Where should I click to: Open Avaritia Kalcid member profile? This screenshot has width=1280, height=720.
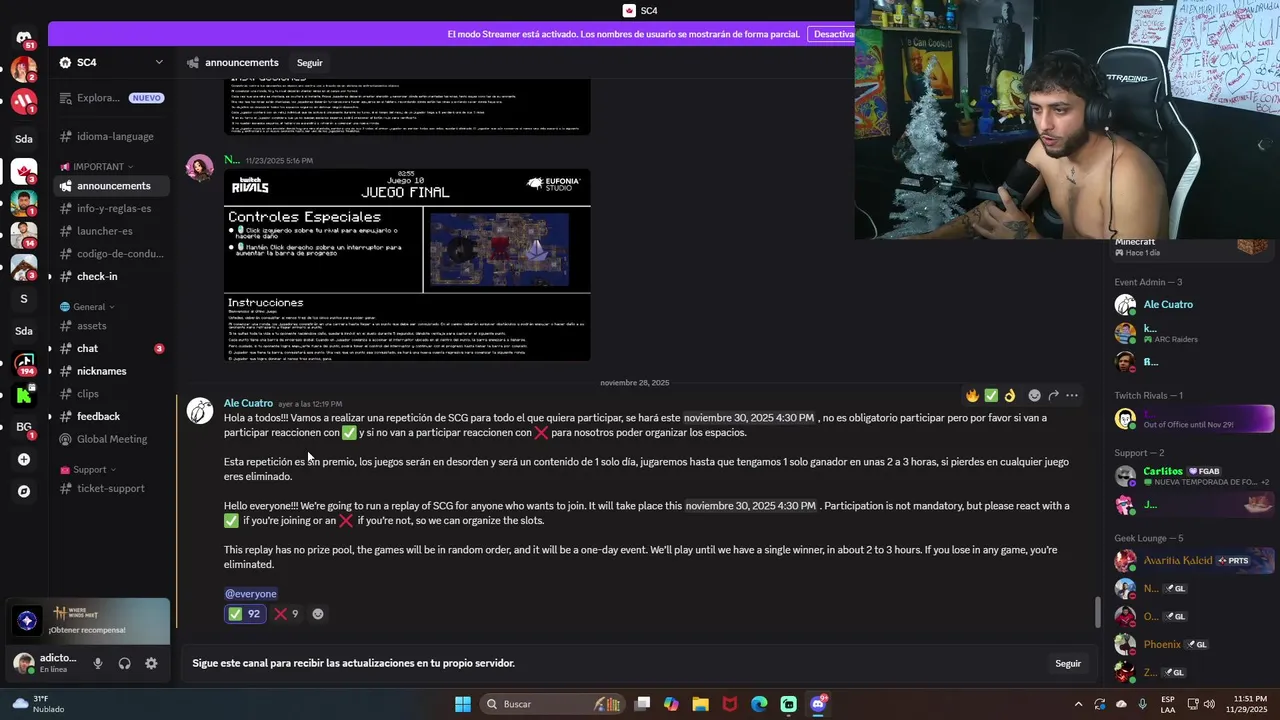(1192, 560)
